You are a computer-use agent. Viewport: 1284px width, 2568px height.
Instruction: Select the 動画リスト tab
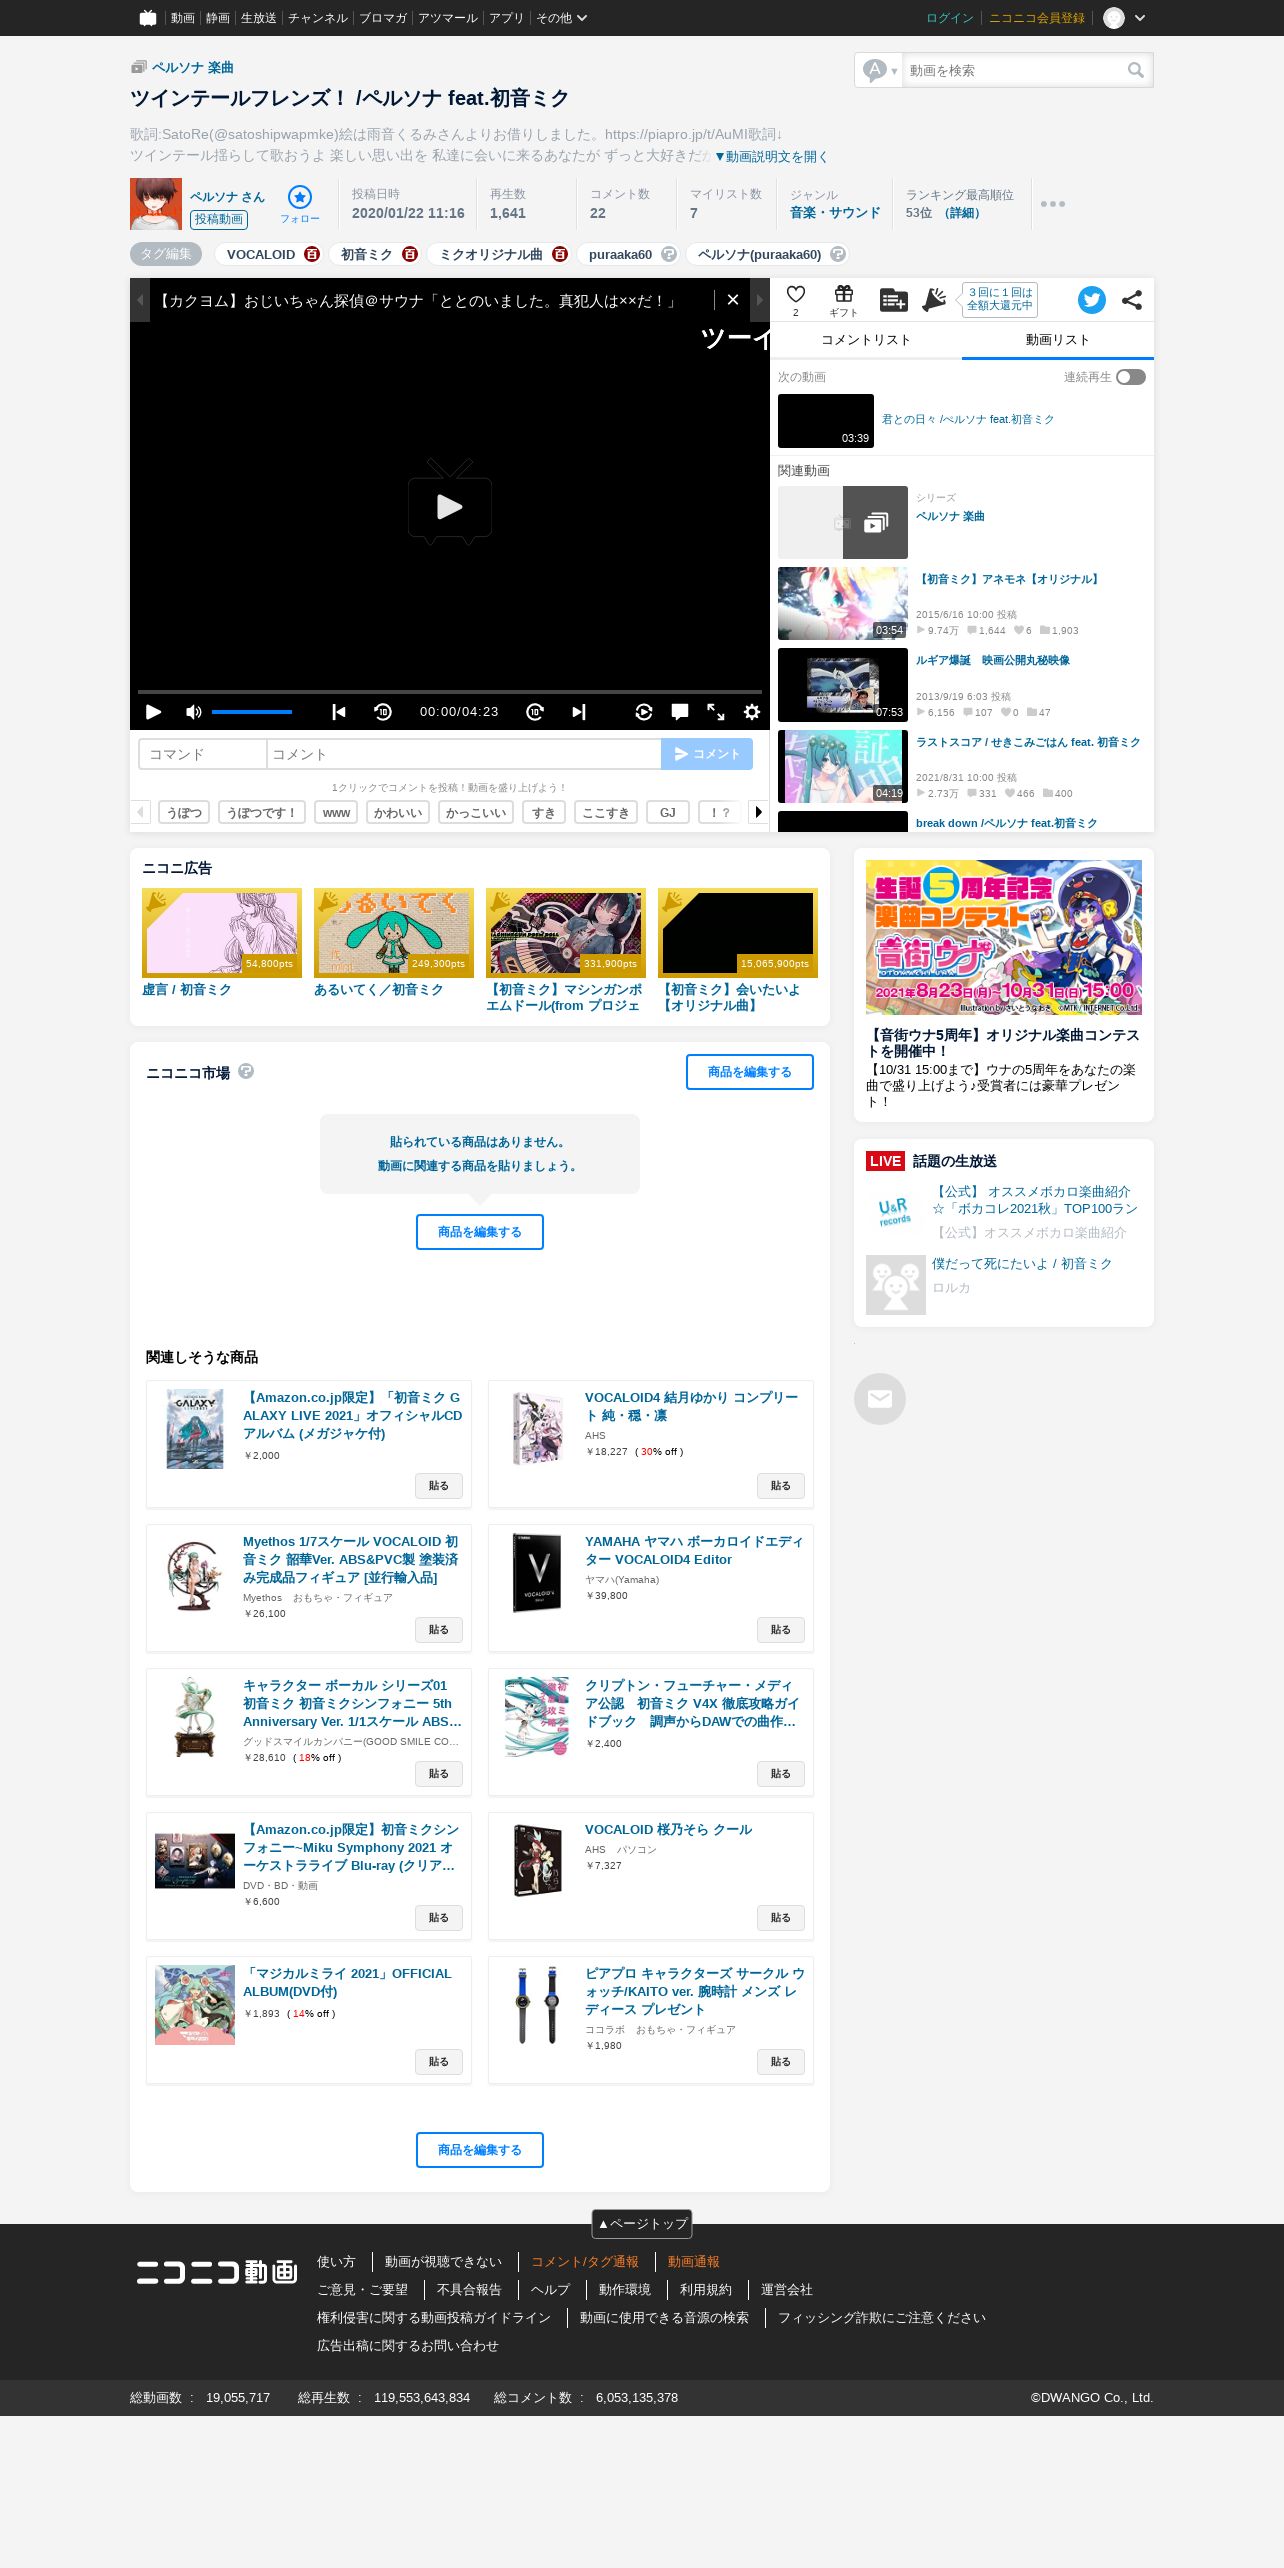click(1058, 340)
